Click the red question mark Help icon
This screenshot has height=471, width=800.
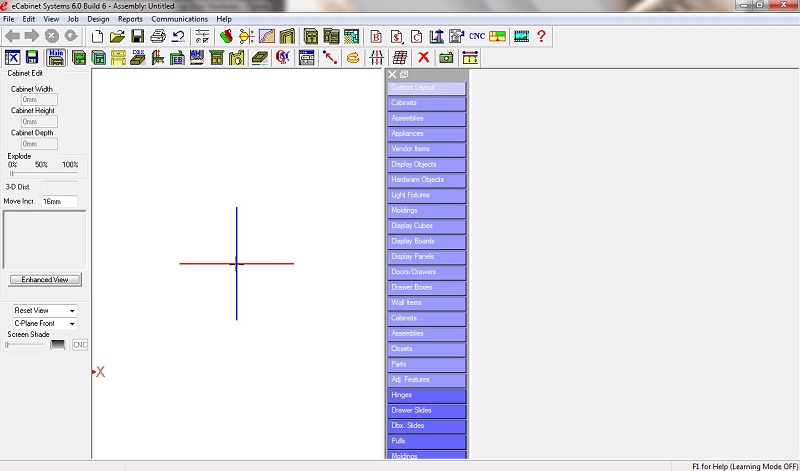point(541,36)
